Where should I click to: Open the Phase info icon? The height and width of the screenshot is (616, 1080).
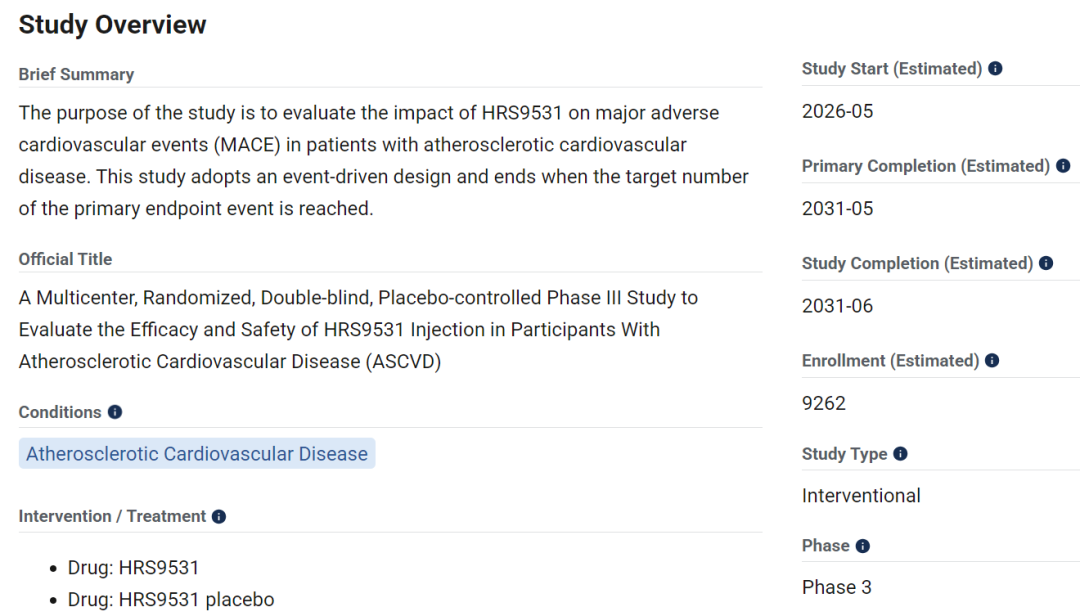coord(862,546)
